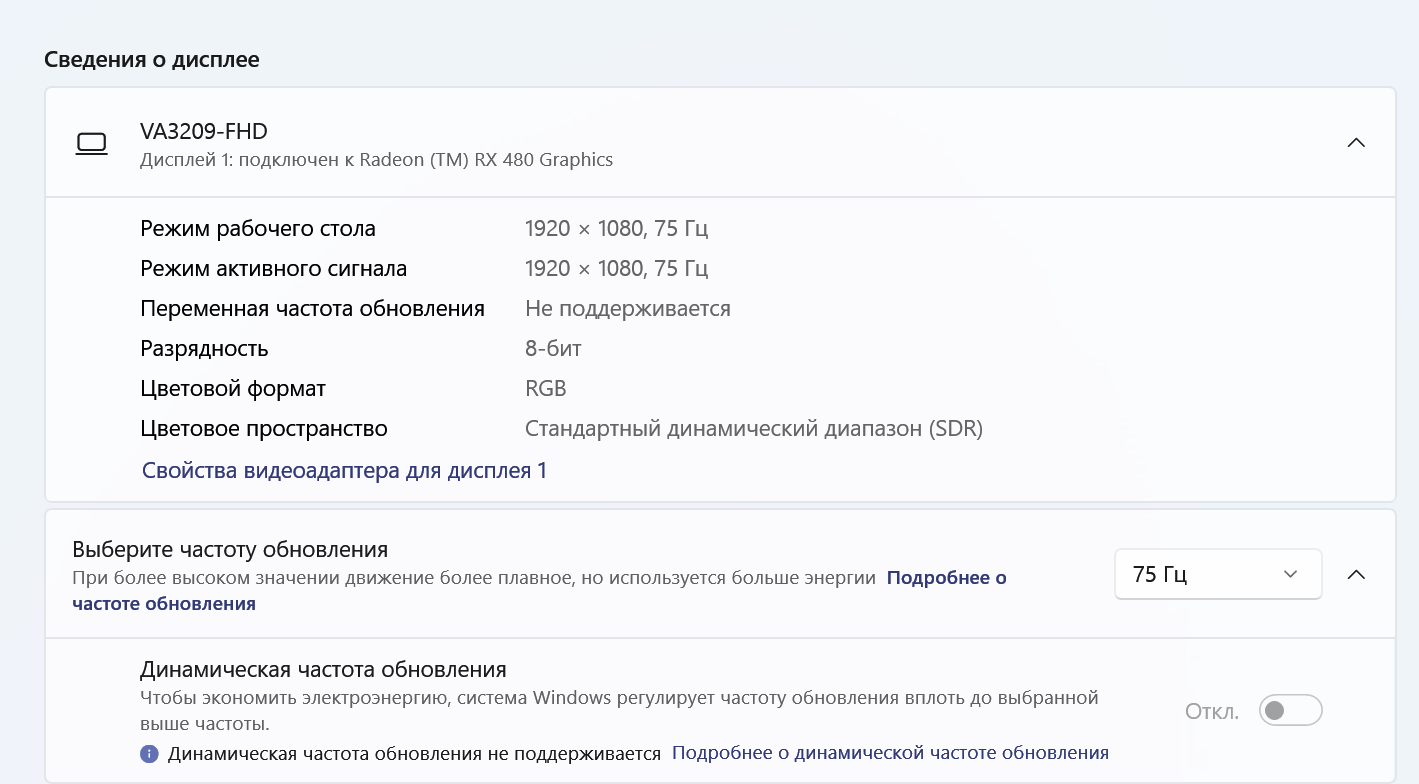This screenshot has width=1419, height=784.
Task: Click the Не поддерживается value text
Action: click(x=628, y=309)
